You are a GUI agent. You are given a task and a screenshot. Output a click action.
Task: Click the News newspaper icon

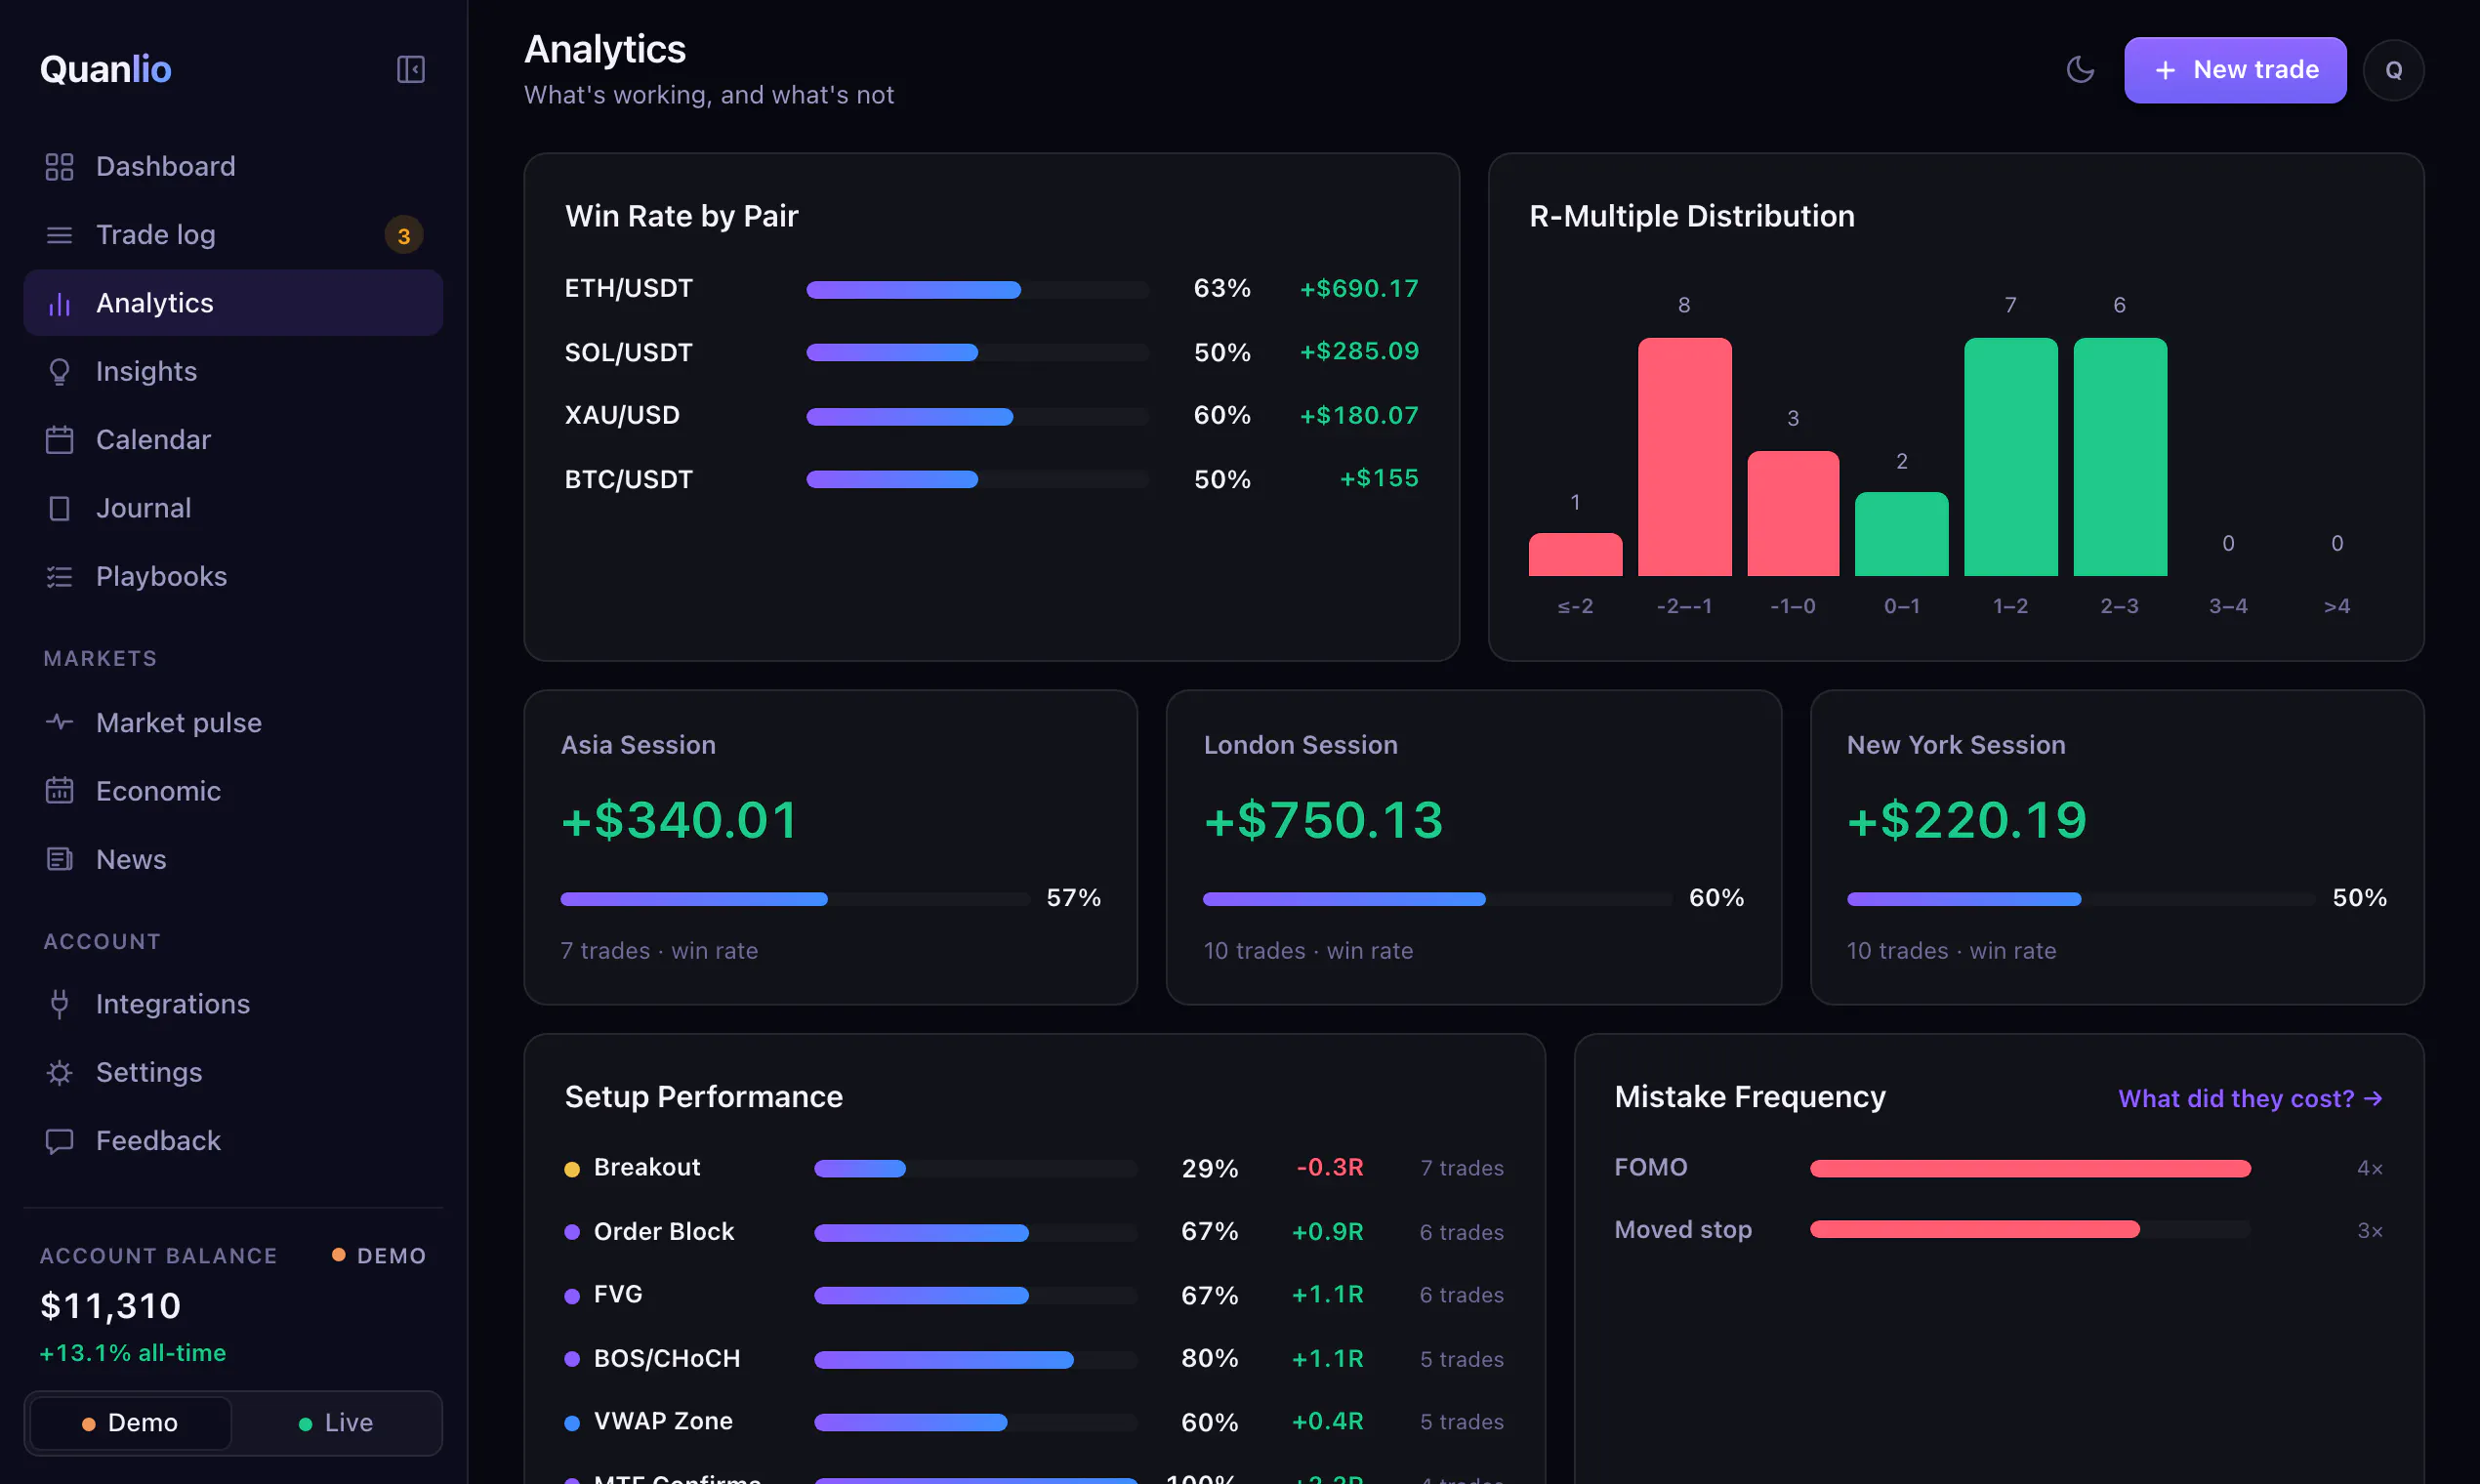[59, 859]
